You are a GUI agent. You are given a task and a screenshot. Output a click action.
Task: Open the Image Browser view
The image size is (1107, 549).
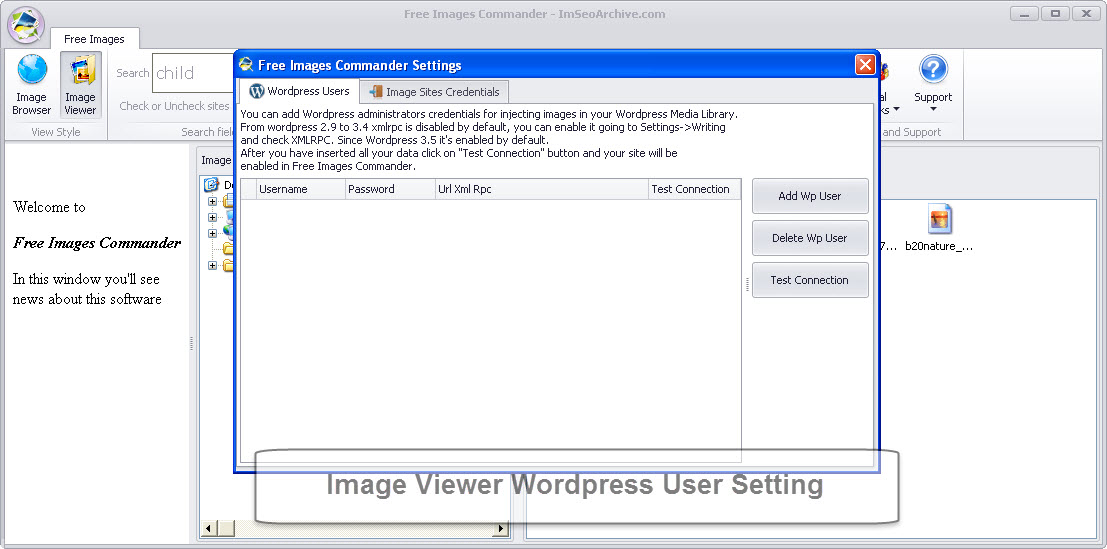pyautogui.click(x=31, y=84)
